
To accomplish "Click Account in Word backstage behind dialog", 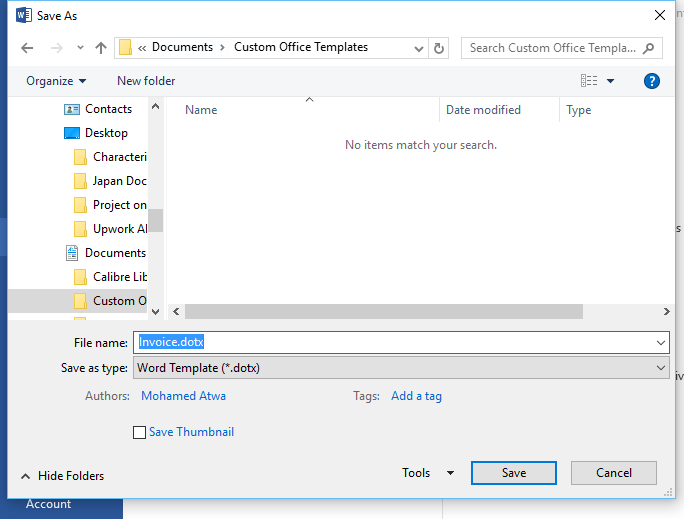I will coord(48,504).
